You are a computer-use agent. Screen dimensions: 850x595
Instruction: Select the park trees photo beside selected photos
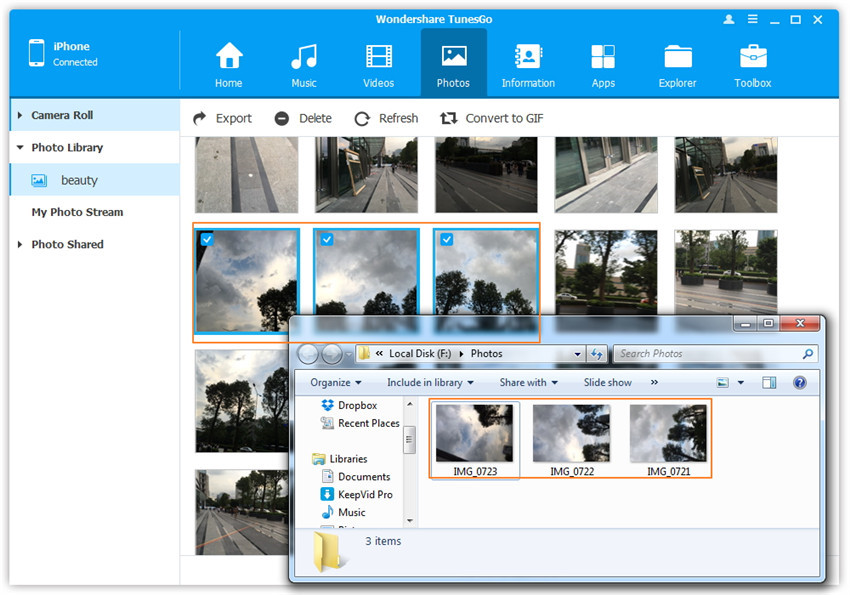click(606, 271)
